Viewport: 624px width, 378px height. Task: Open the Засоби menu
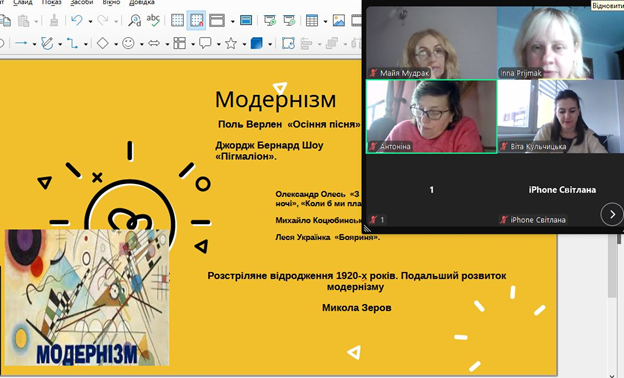coord(82,2)
